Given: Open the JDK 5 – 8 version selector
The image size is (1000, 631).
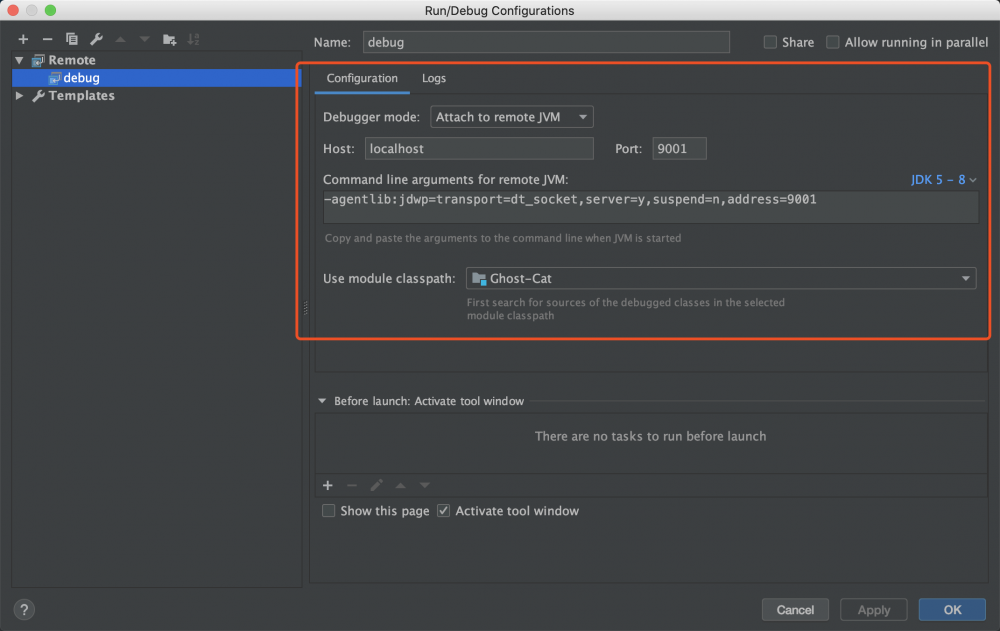Looking at the screenshot, I should click(x=943, y=180).
